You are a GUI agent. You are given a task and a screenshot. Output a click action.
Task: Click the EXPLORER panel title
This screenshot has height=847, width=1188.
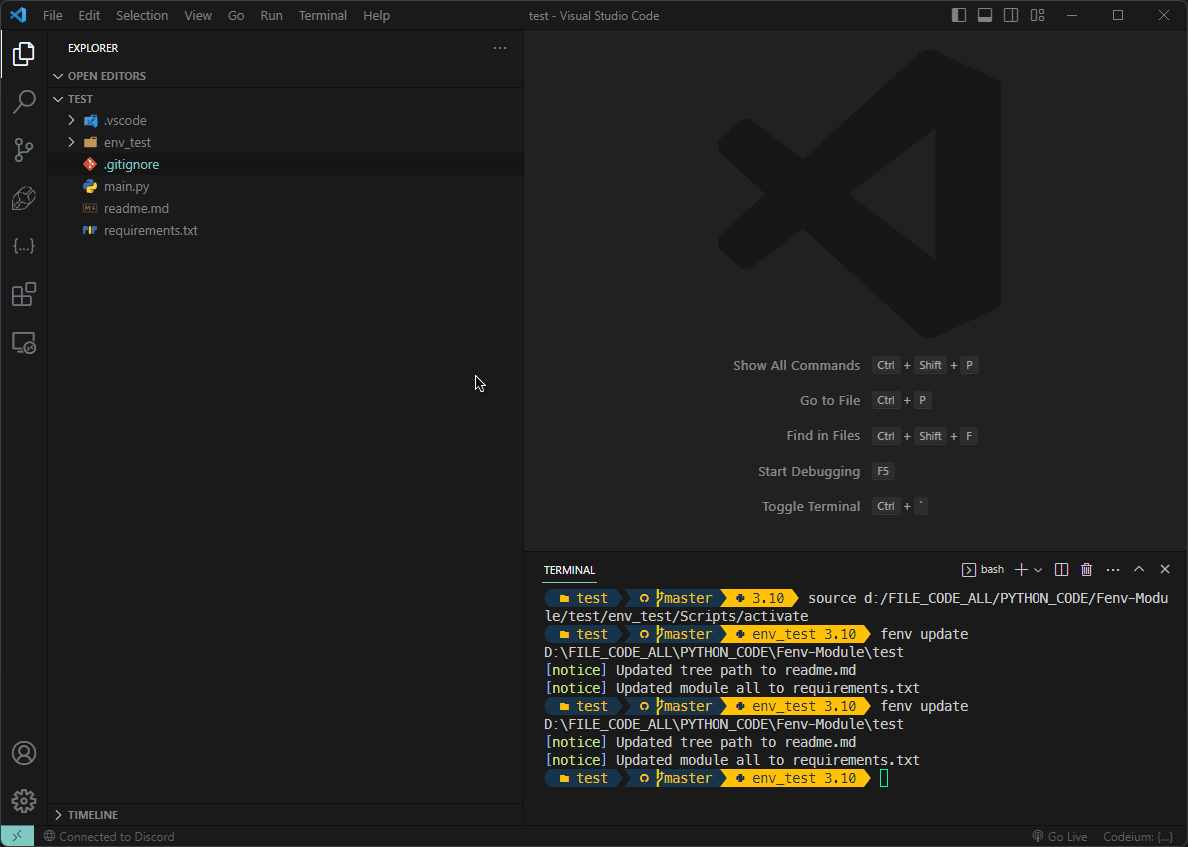pyautogui.click(x=93, y=48)
